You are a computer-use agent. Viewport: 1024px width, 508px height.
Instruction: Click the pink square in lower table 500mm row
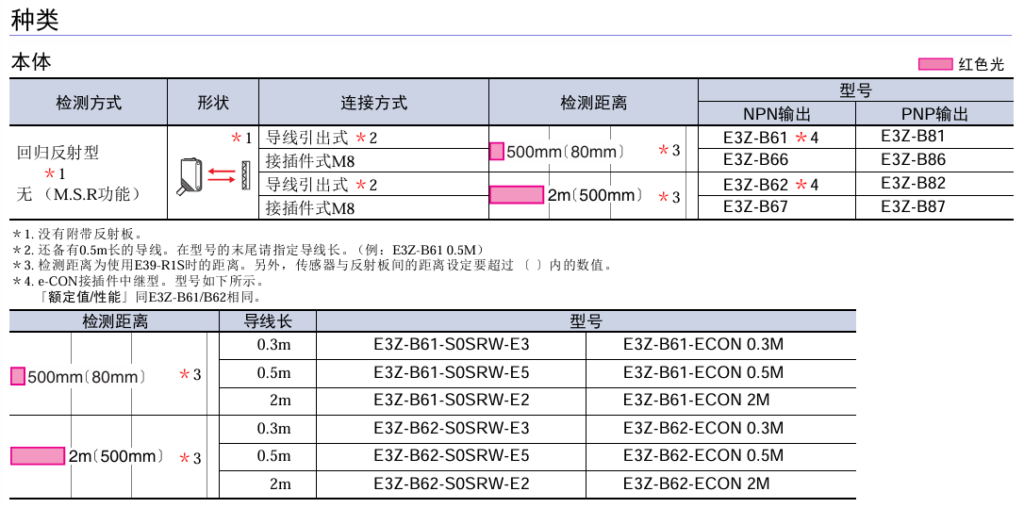[x=17, y=376]
